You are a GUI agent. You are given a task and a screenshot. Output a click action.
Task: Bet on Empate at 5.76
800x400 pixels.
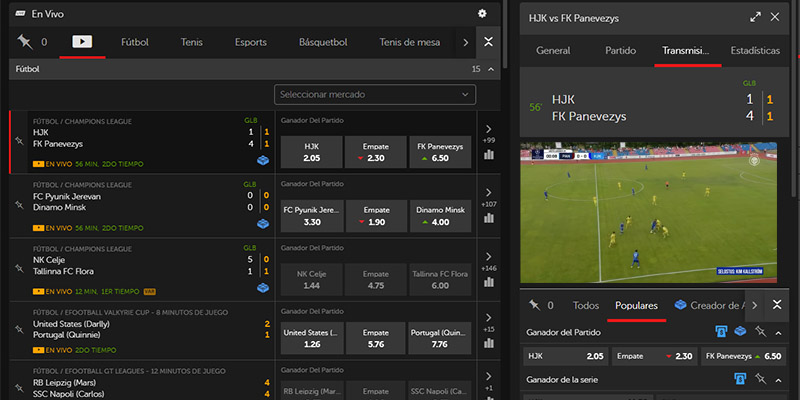[x=376, y=338]
